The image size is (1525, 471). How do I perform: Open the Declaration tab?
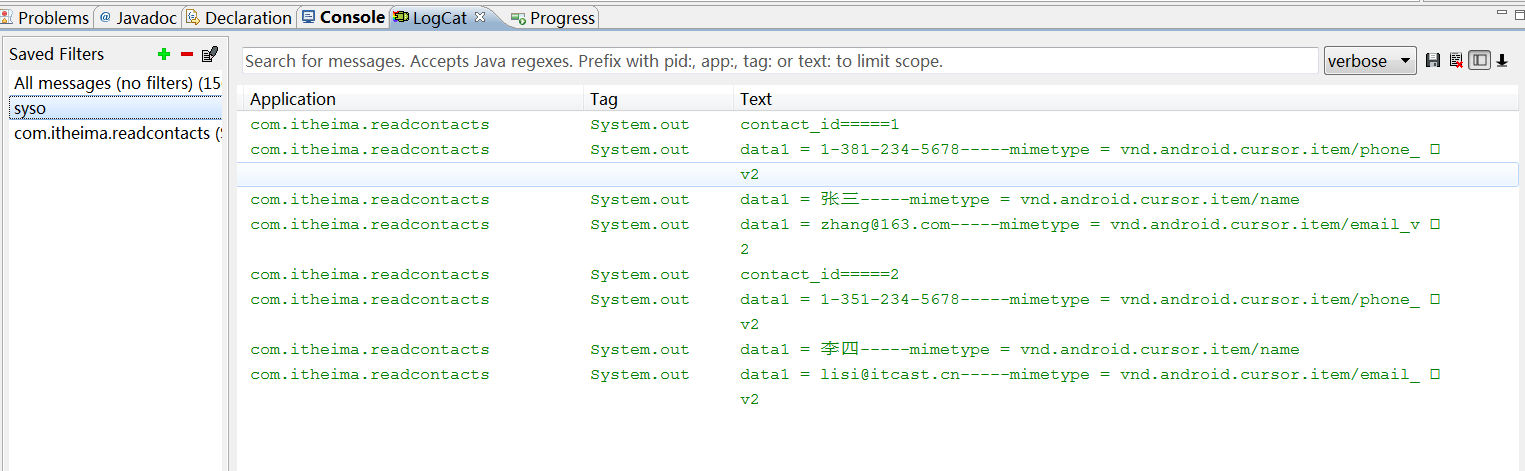239,18
